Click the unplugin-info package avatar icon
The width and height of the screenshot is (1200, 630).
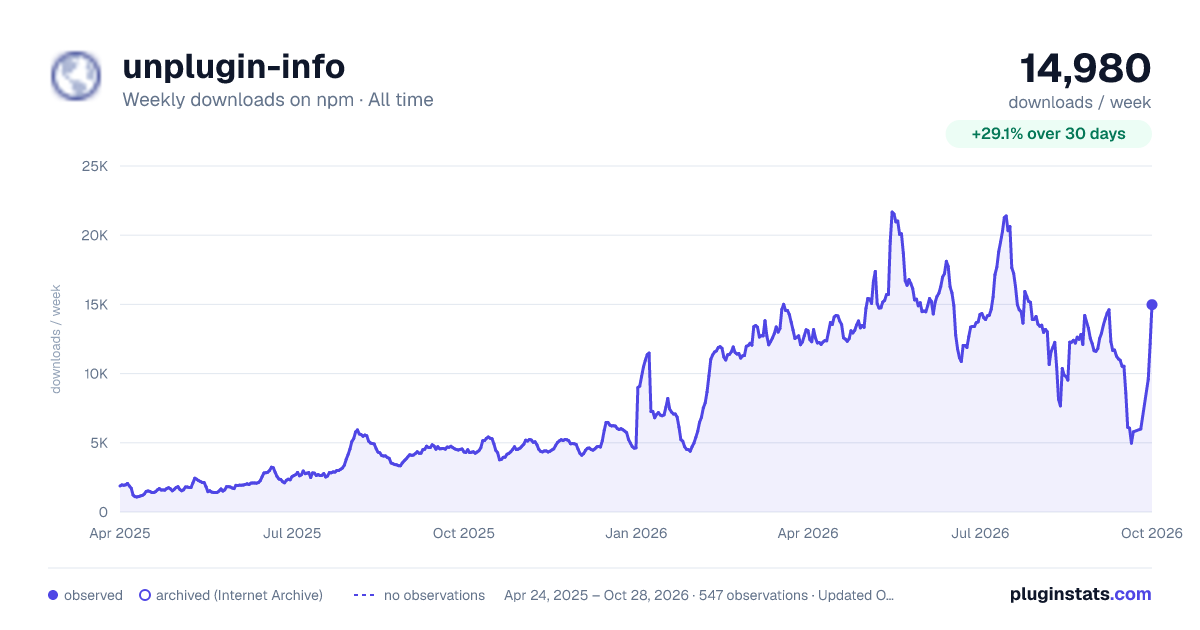pyautogui.click(x=76, y=76)
